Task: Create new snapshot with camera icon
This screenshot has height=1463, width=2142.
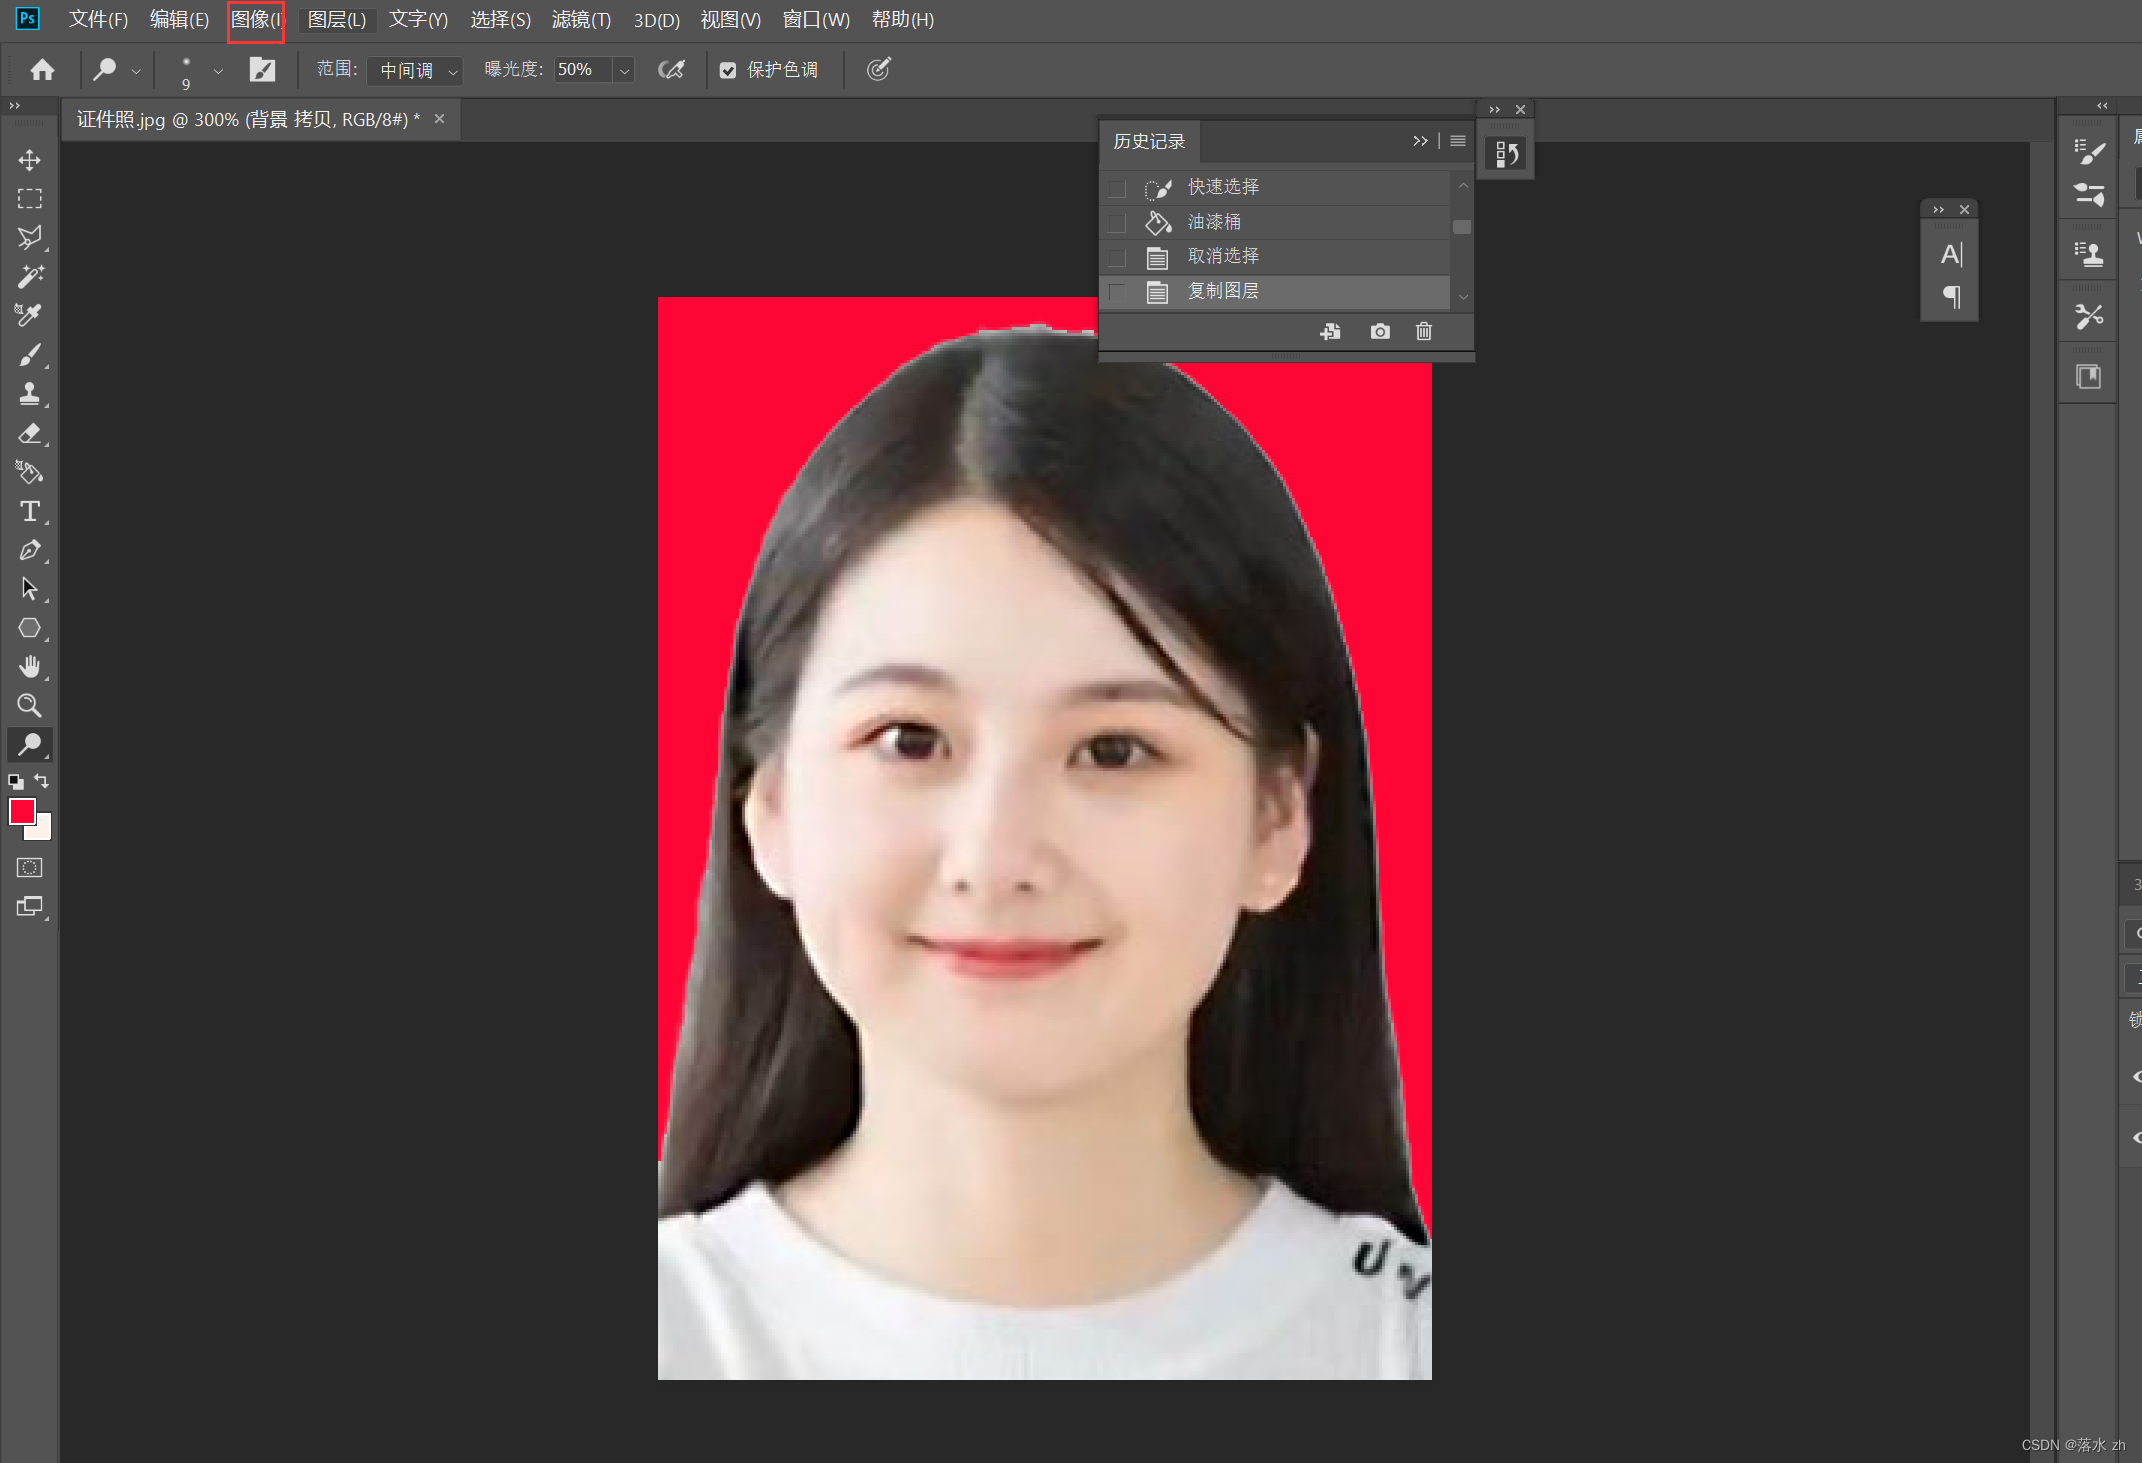Action: coord(1380,331)
